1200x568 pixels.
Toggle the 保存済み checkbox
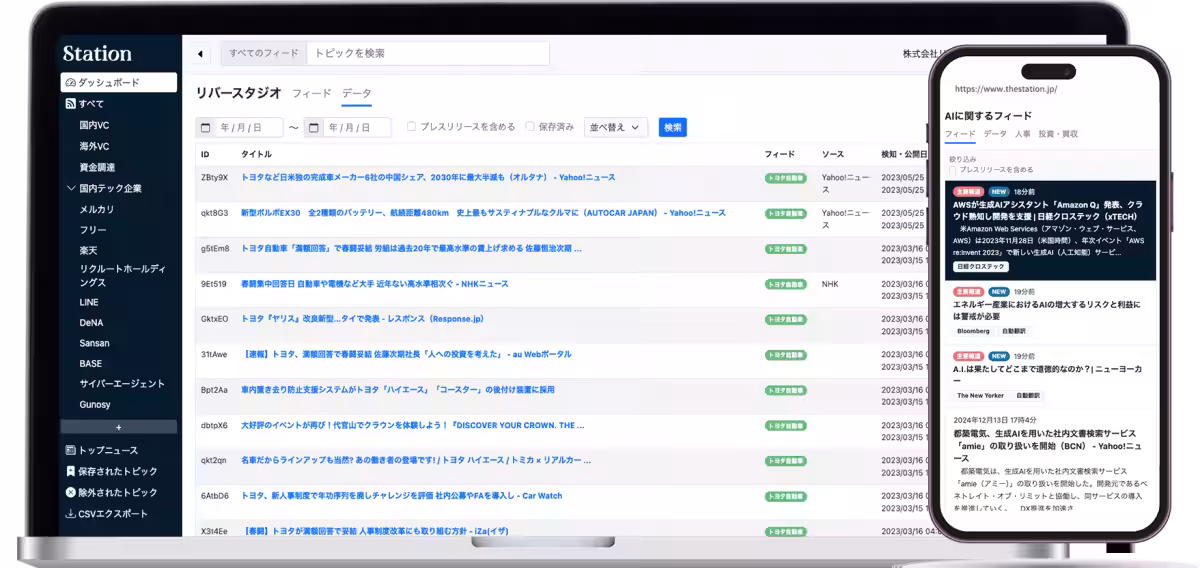click(x=530, y=127)
